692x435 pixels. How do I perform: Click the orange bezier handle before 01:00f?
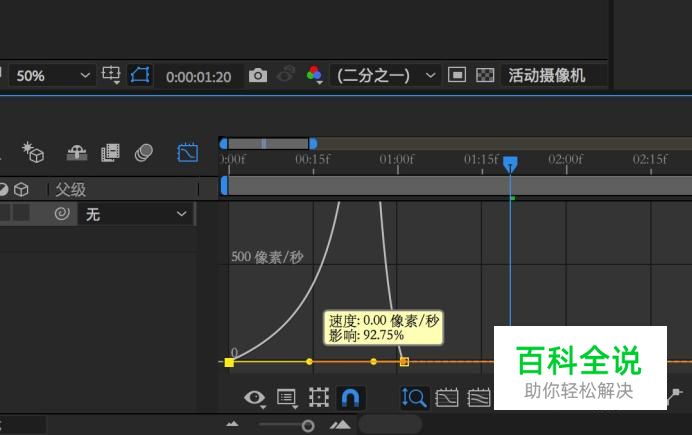coord(373,362)
